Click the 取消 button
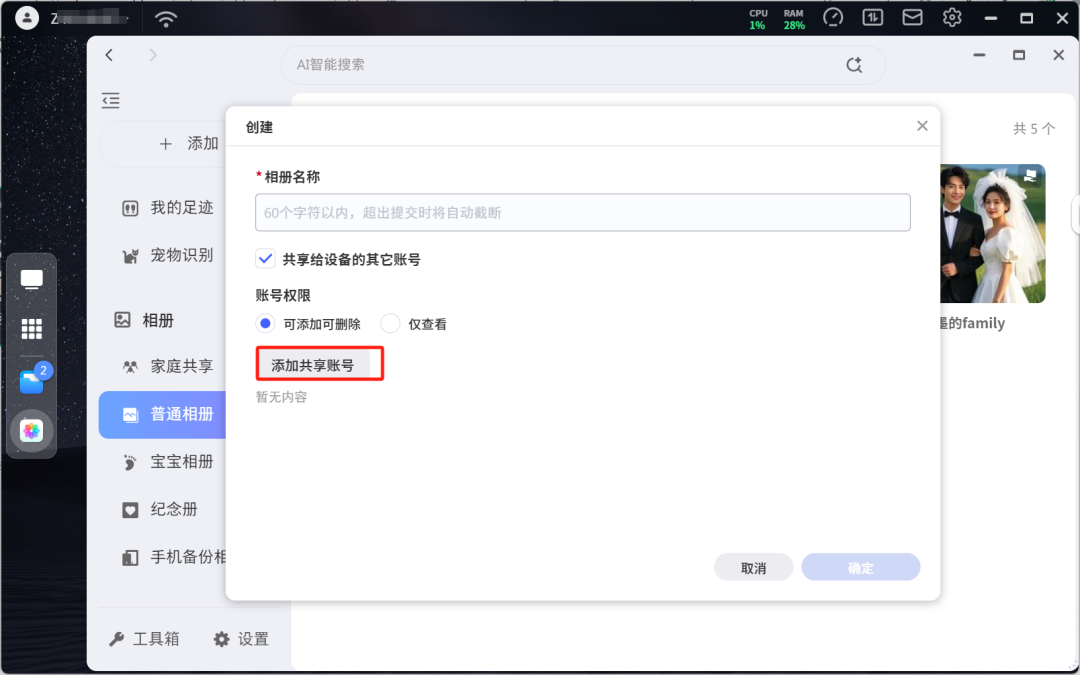The image size is (1080, 675). click(x=754, y=568)
